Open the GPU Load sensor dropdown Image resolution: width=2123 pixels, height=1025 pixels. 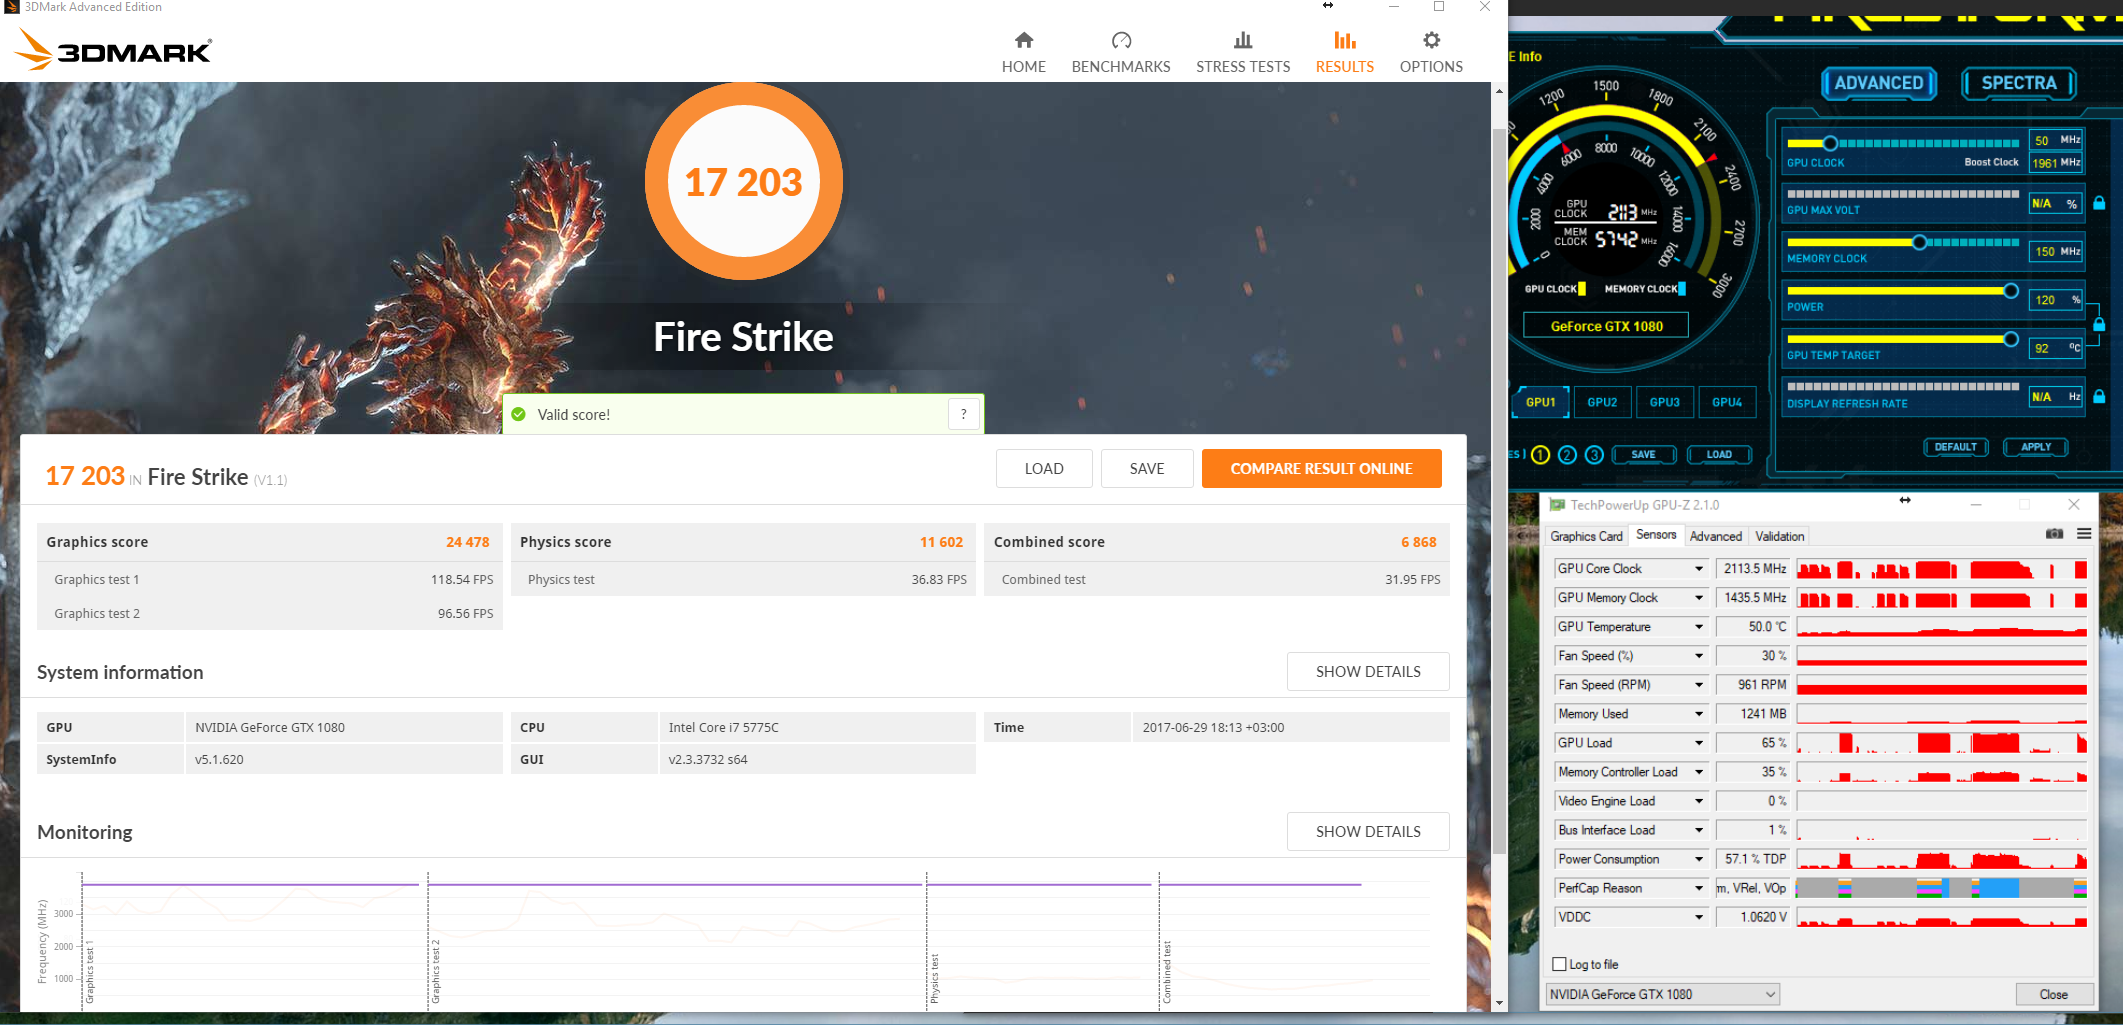click(1698, 743)
